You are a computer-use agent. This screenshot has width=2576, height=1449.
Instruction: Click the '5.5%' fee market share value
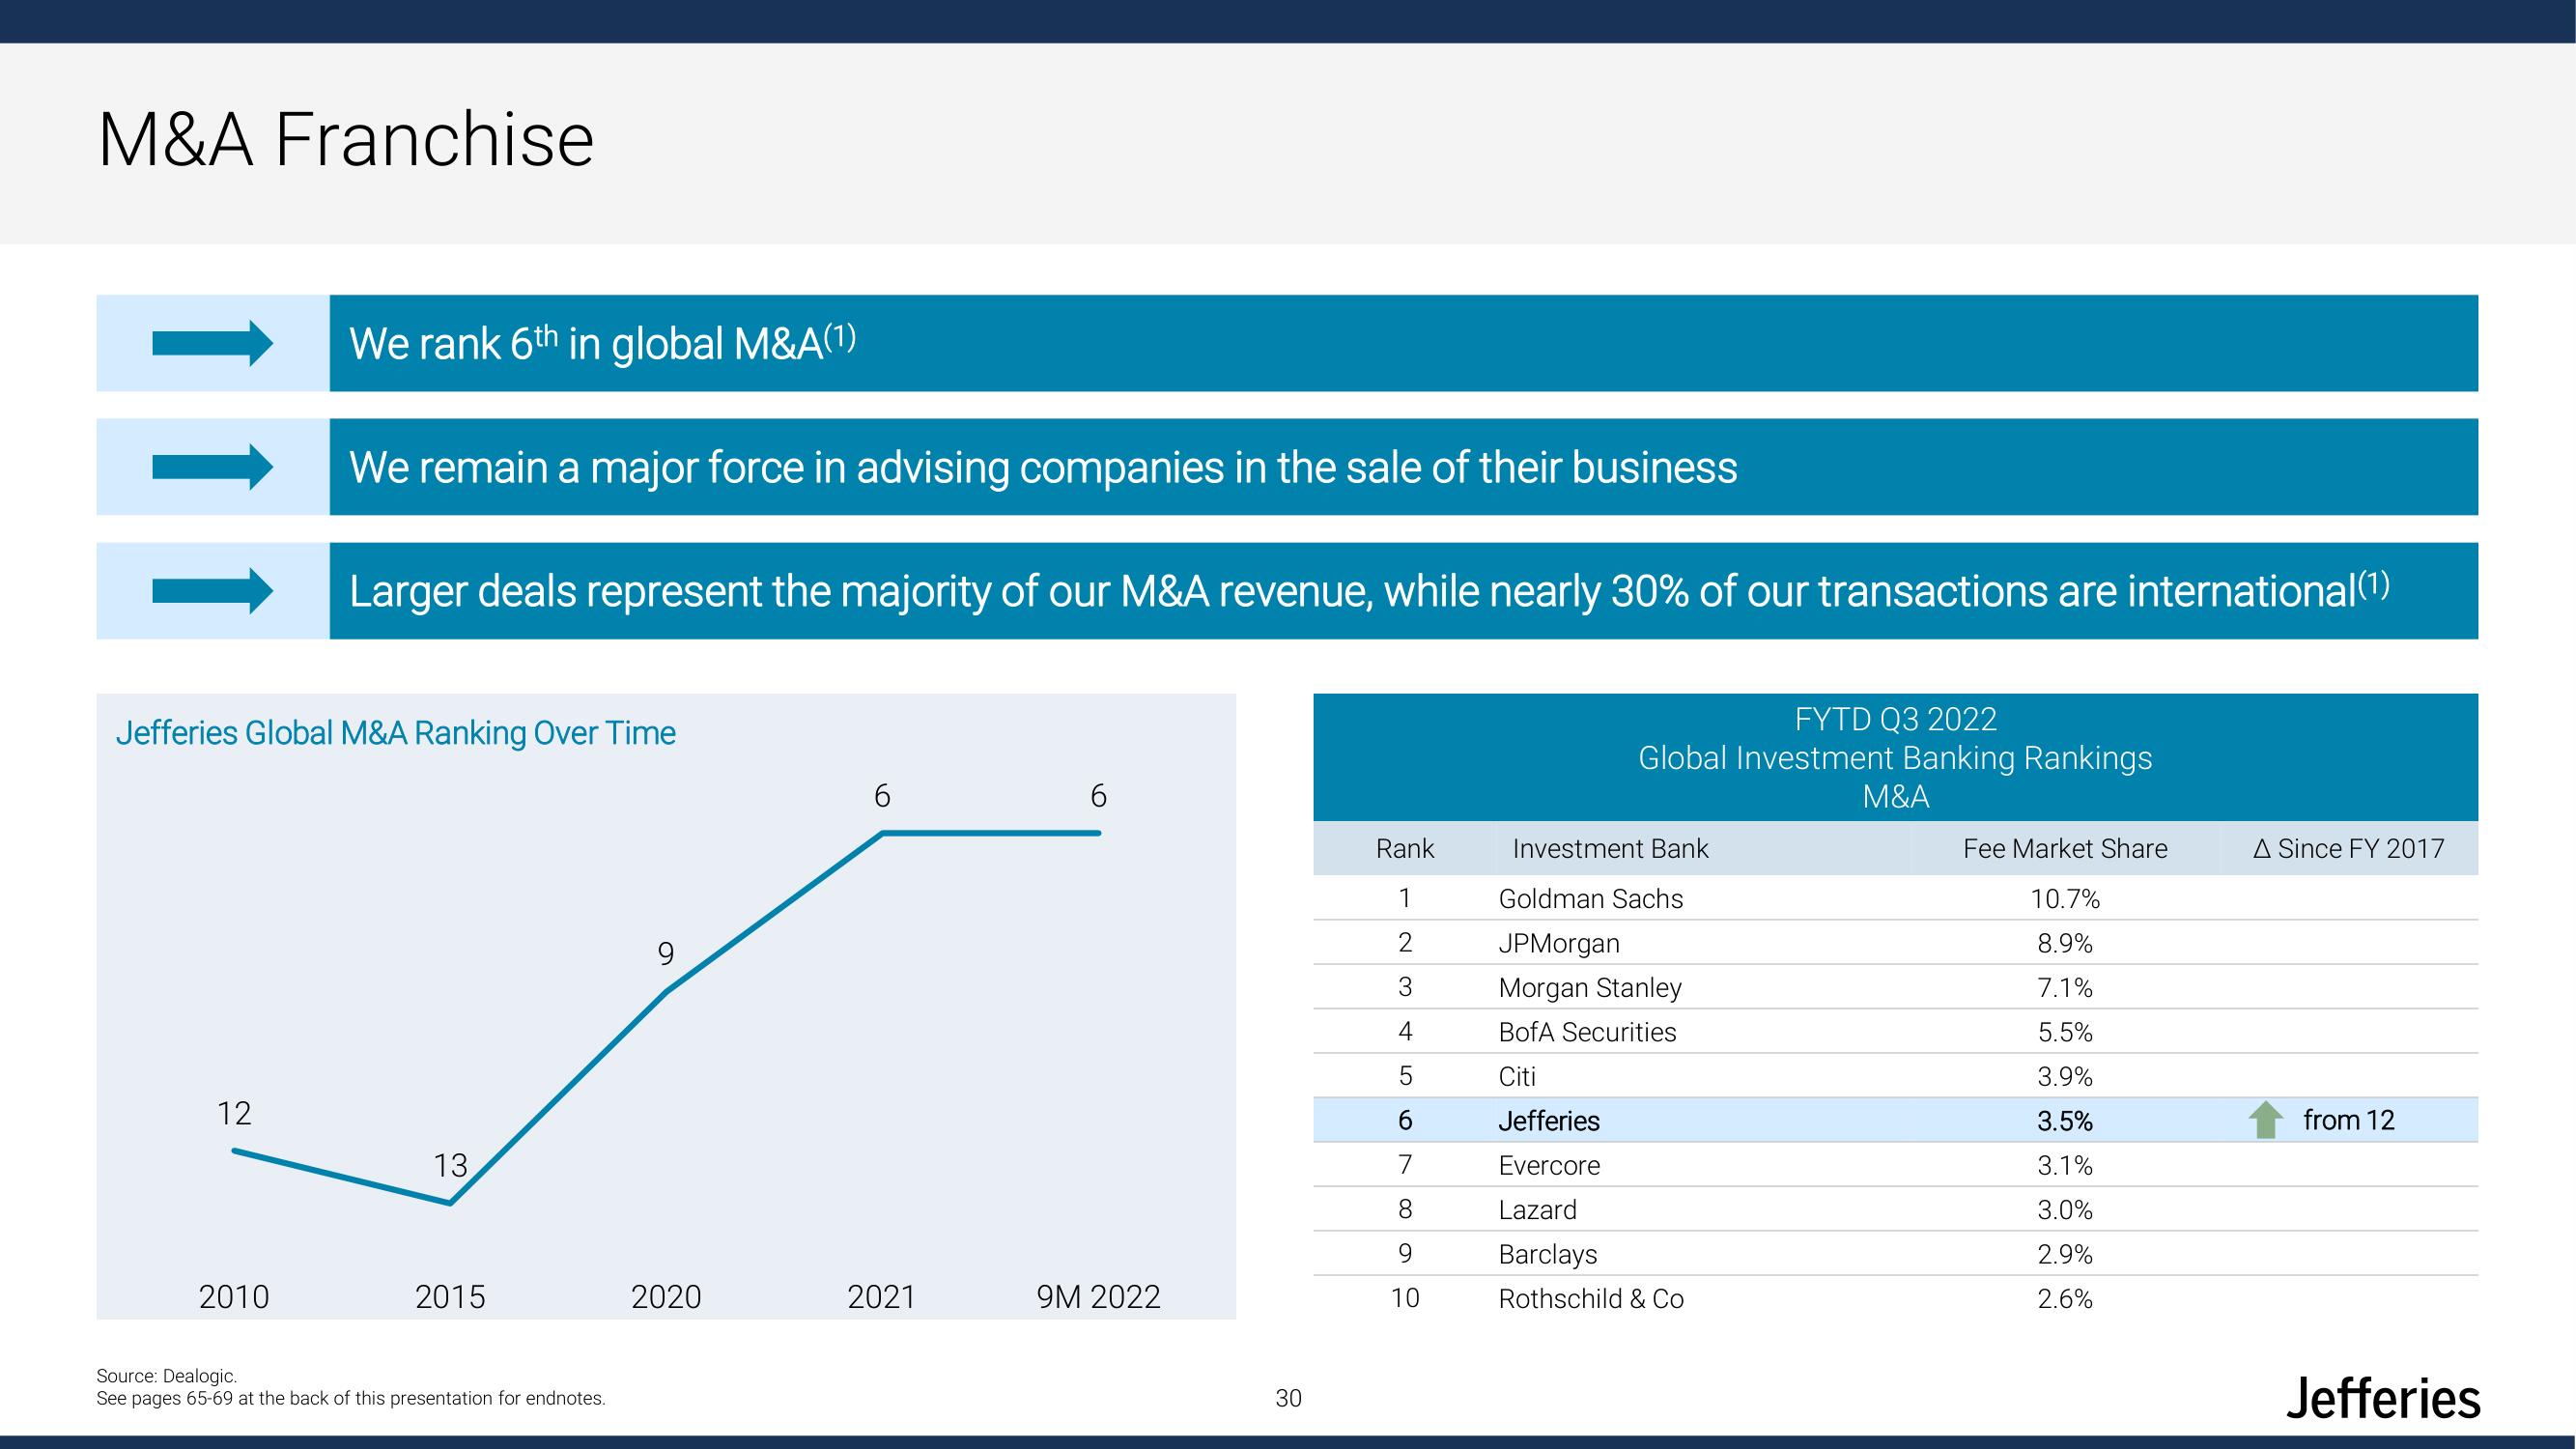tap(2065, 1032)
